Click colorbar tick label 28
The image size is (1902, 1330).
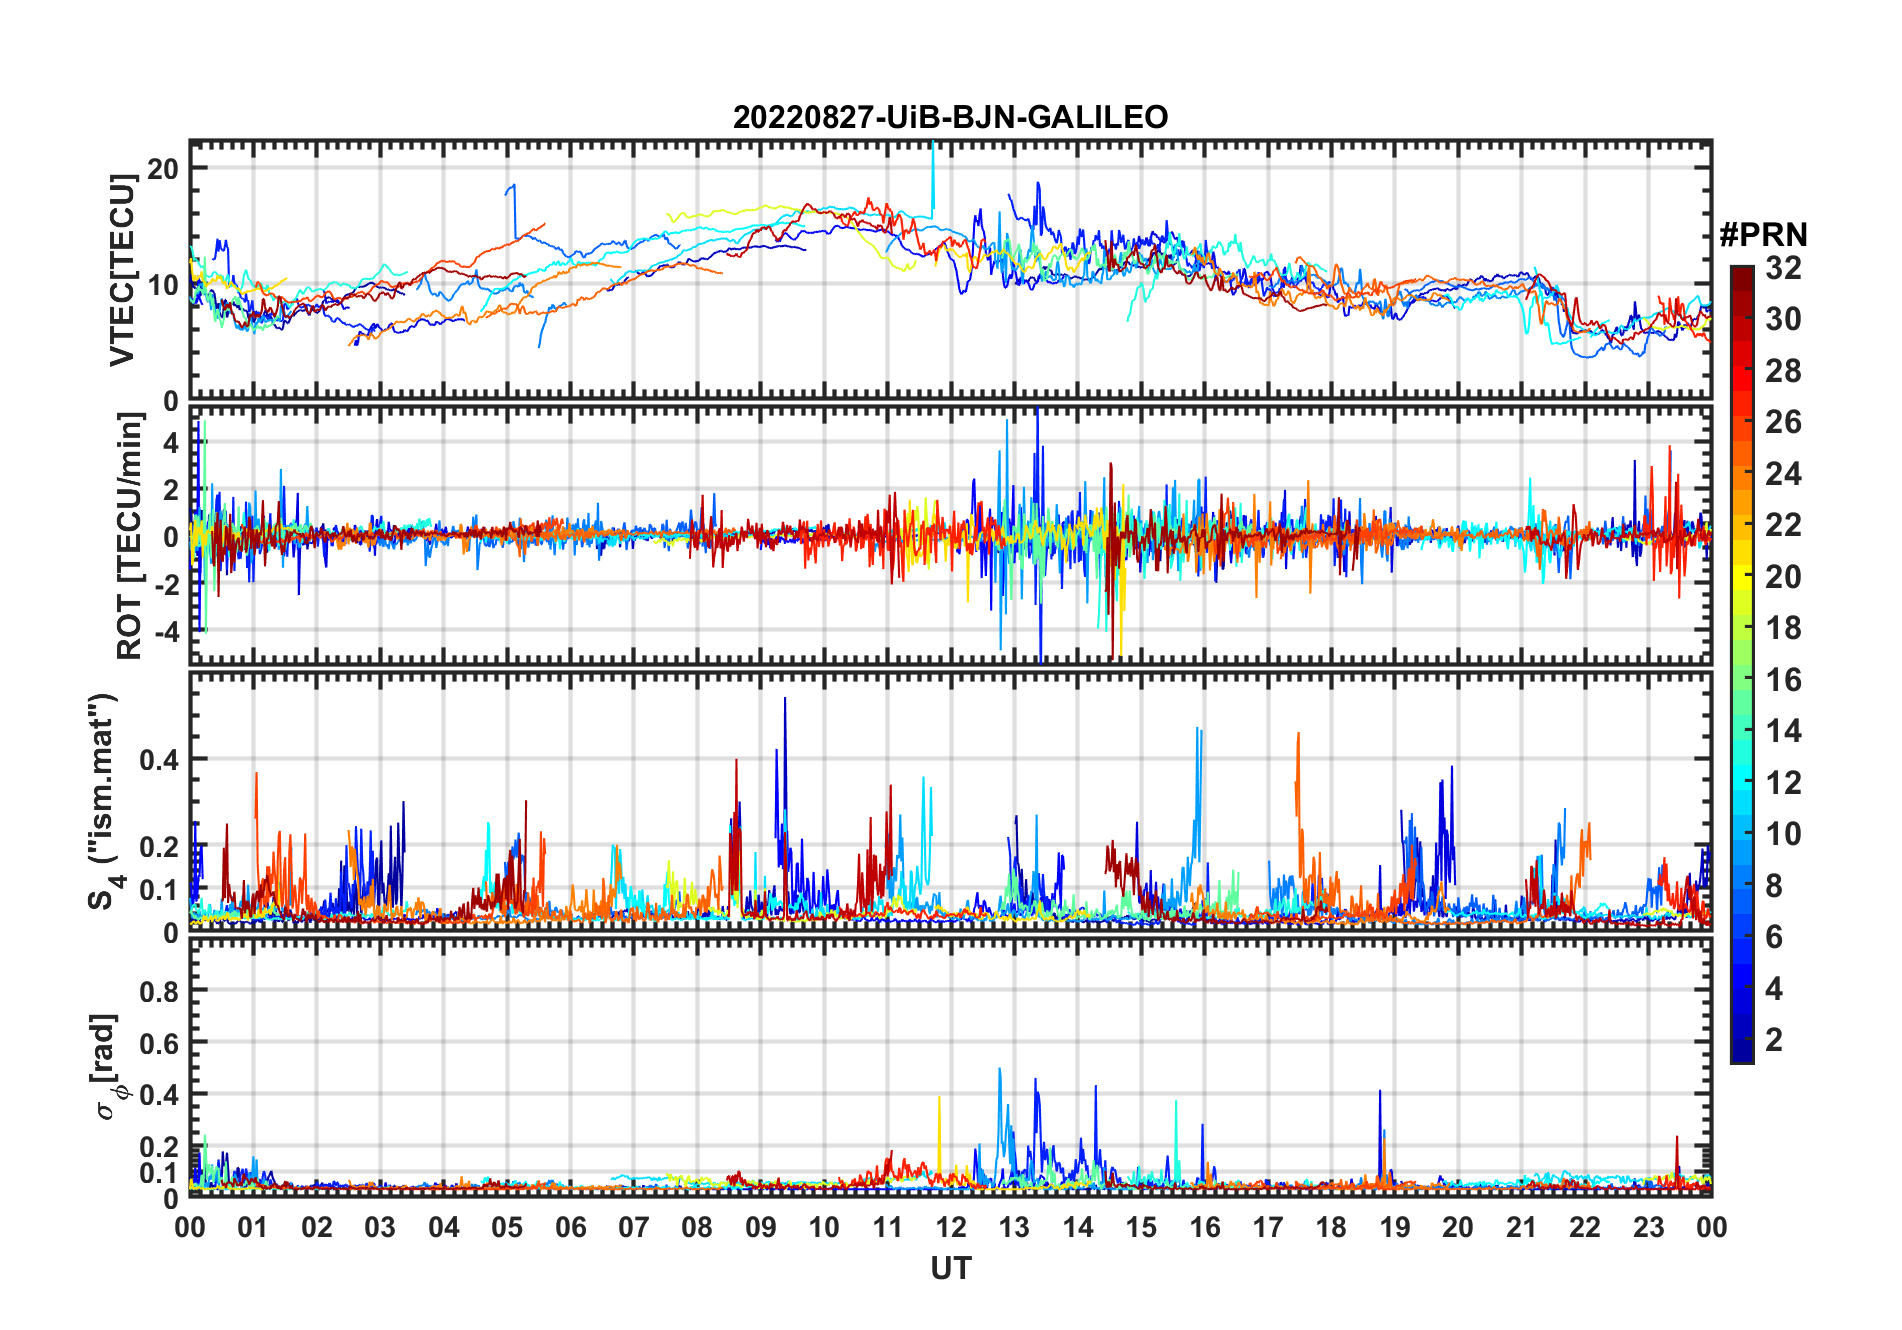pos(1783,371)
